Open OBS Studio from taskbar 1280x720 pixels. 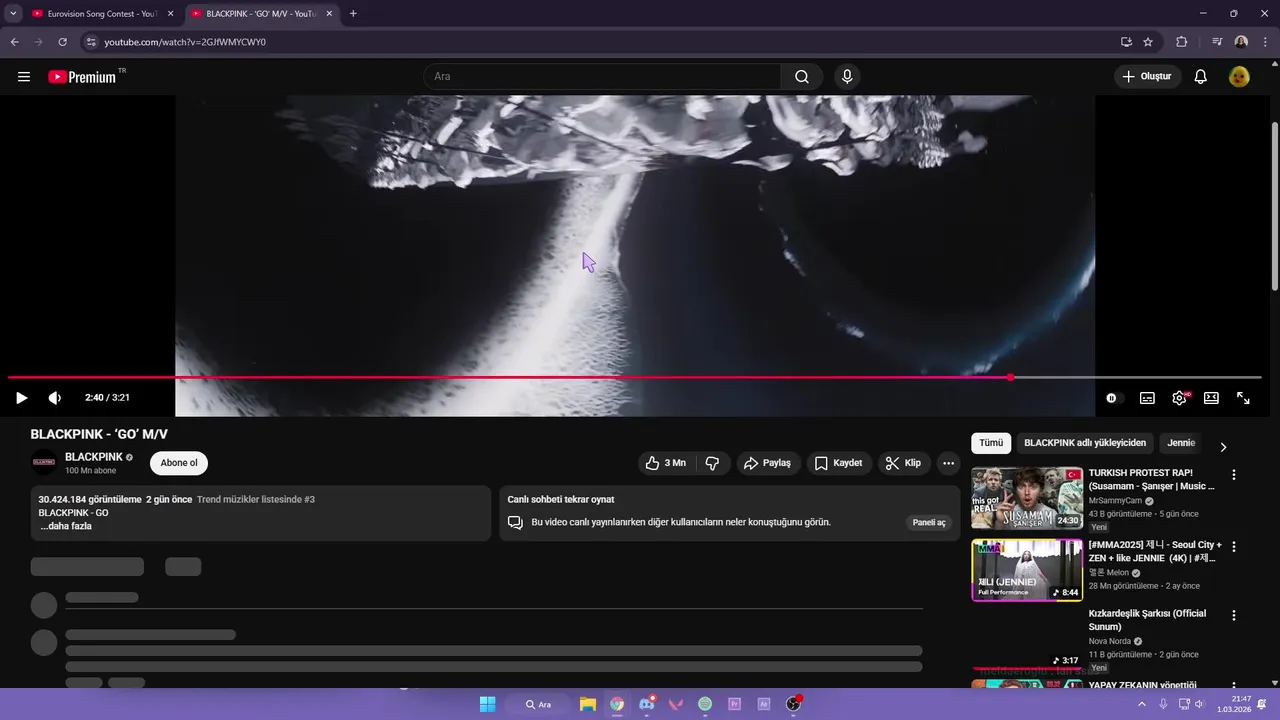click(793, 704)
